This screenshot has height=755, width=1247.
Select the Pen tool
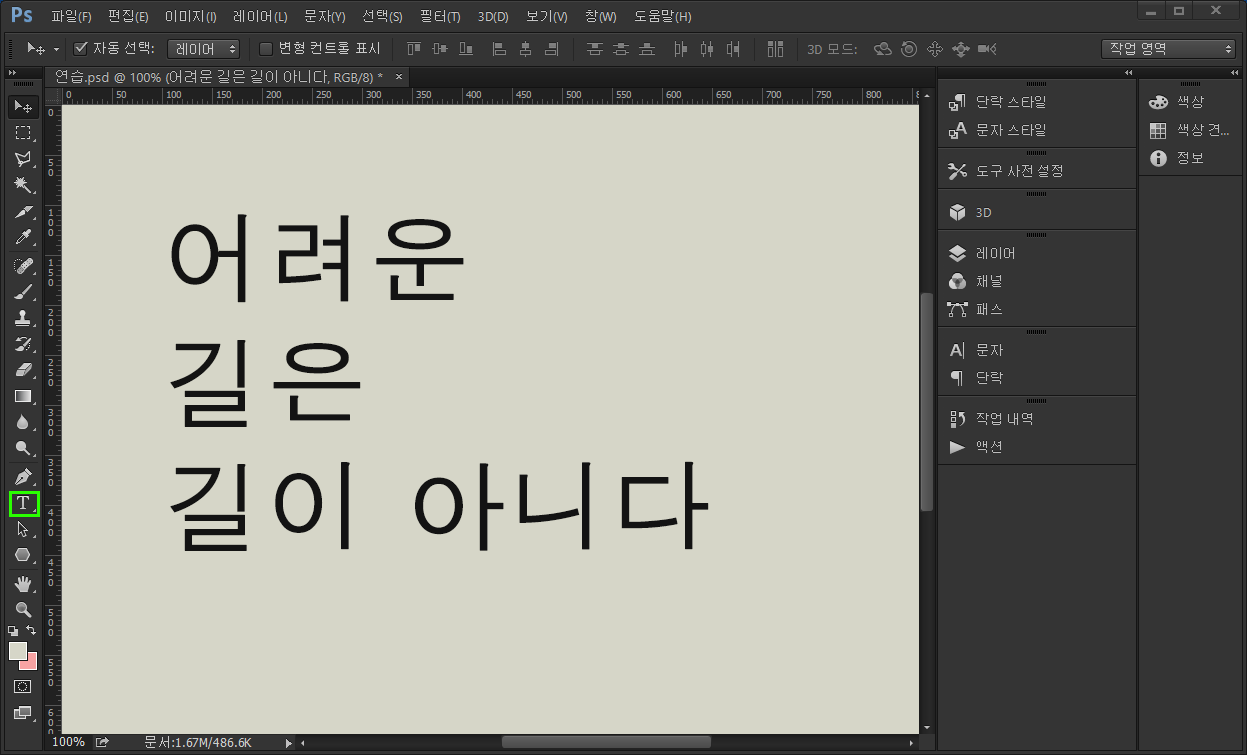22,476
